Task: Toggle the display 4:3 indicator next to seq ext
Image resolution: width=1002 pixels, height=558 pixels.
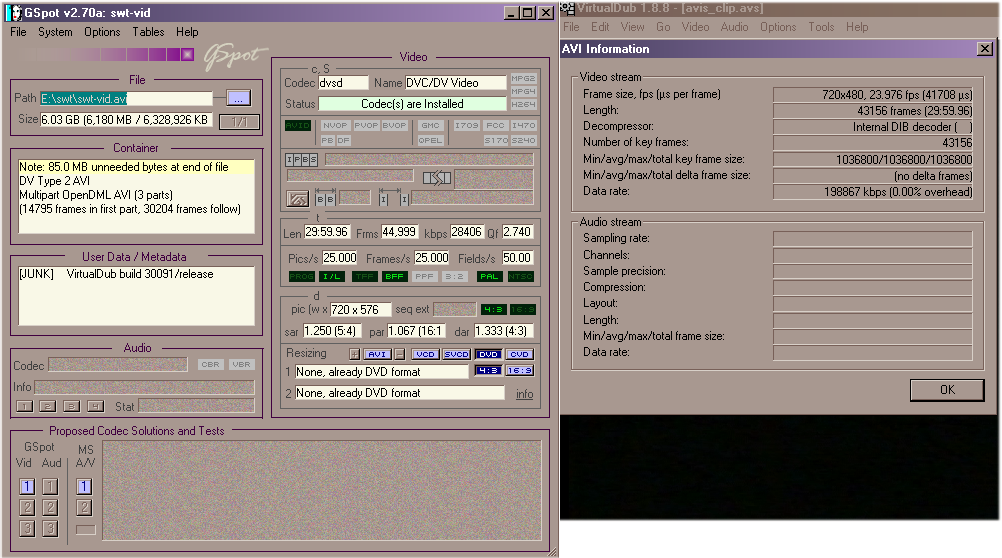Action: (x=493, y=309)
